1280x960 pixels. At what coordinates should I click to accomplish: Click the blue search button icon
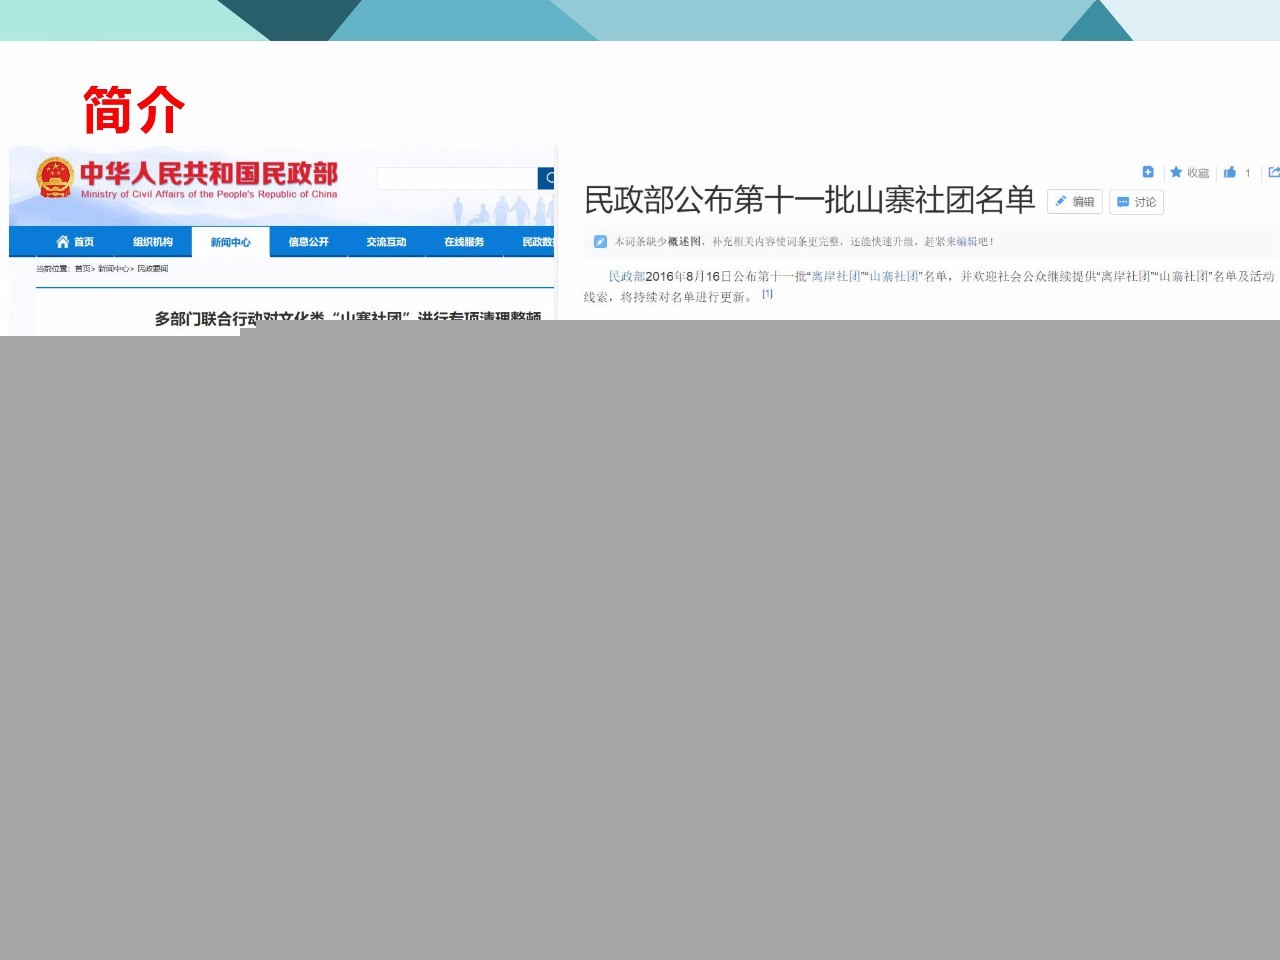(x=547, y=178)
